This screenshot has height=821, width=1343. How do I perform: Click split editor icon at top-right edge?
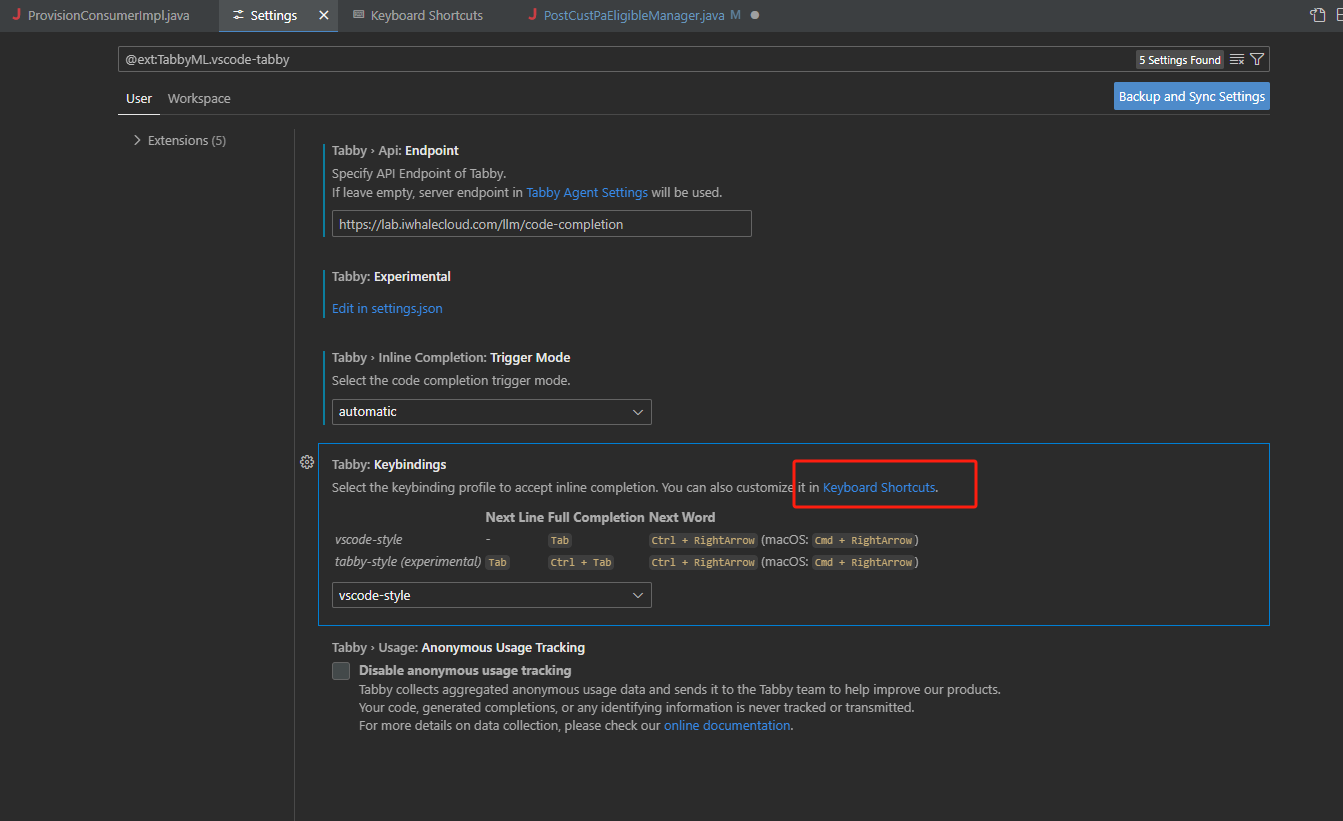click(x=1339, y=15)
